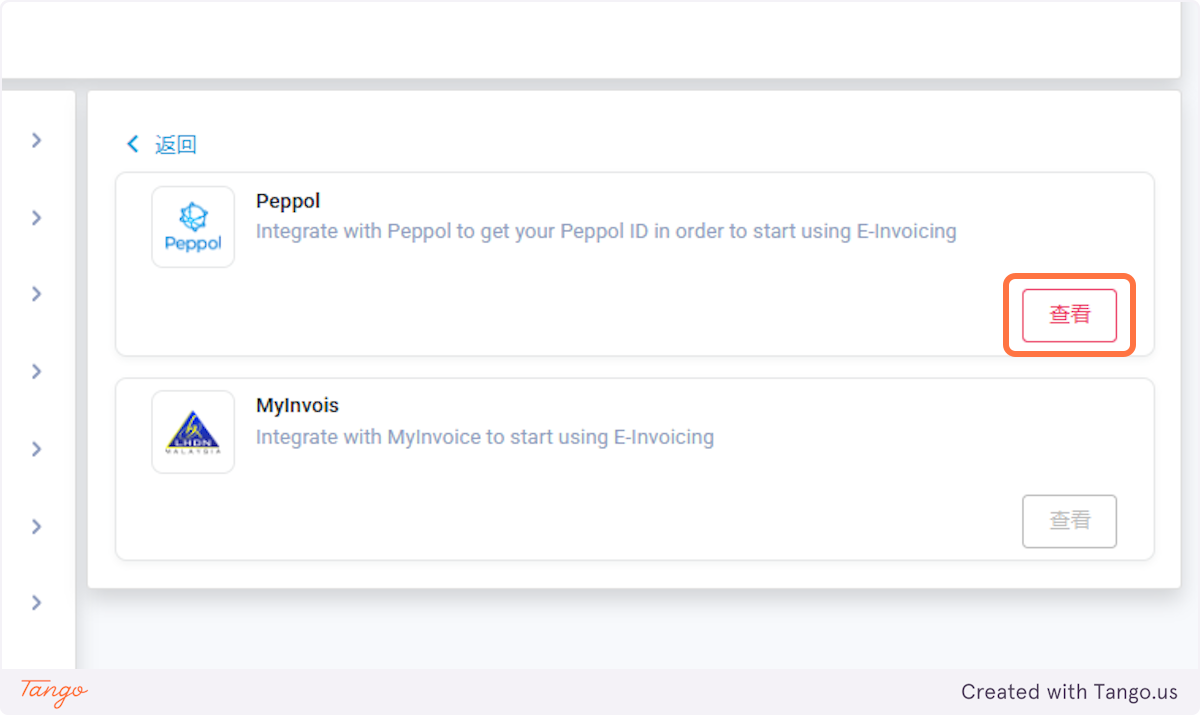Viewport: 1200px width, 715px height.
Task: Expand the fifth sidebar chevron
Action: coord(37,449)
